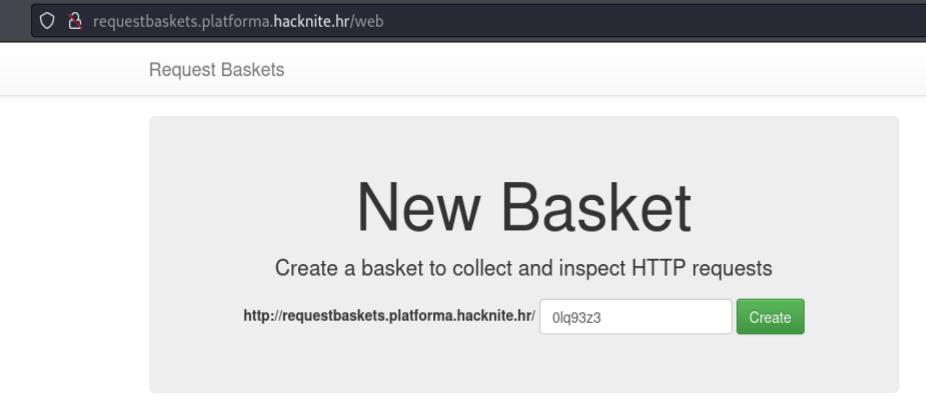Click the http://requestbaskets.platforma.hacknite.hr/ prefix label
The height and width of the screenshot is (408, 926).
[x=389, y=316]
